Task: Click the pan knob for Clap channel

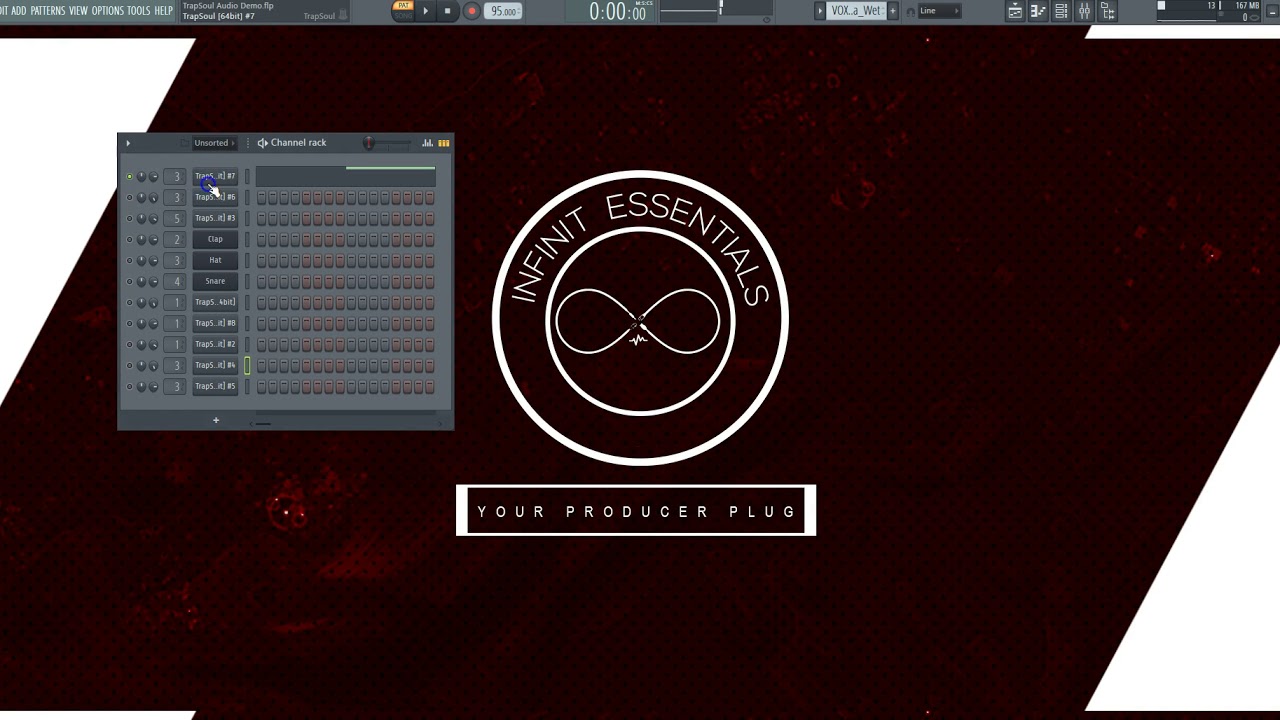Action: 141,239
